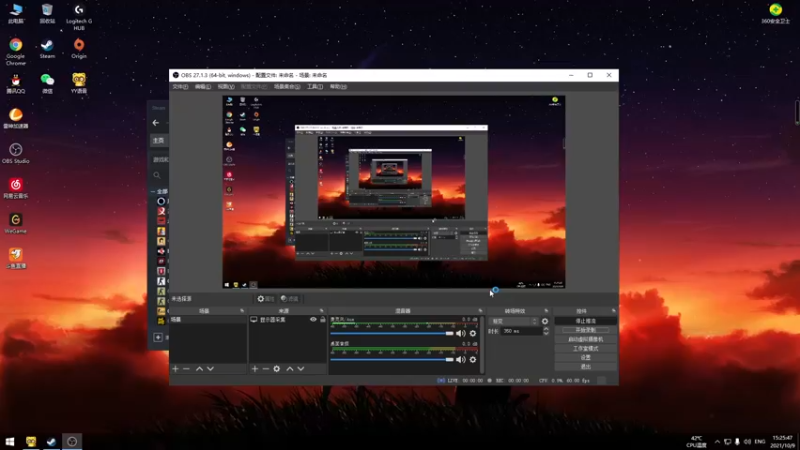Move the scene up in the list

click(x=199, y=368)
